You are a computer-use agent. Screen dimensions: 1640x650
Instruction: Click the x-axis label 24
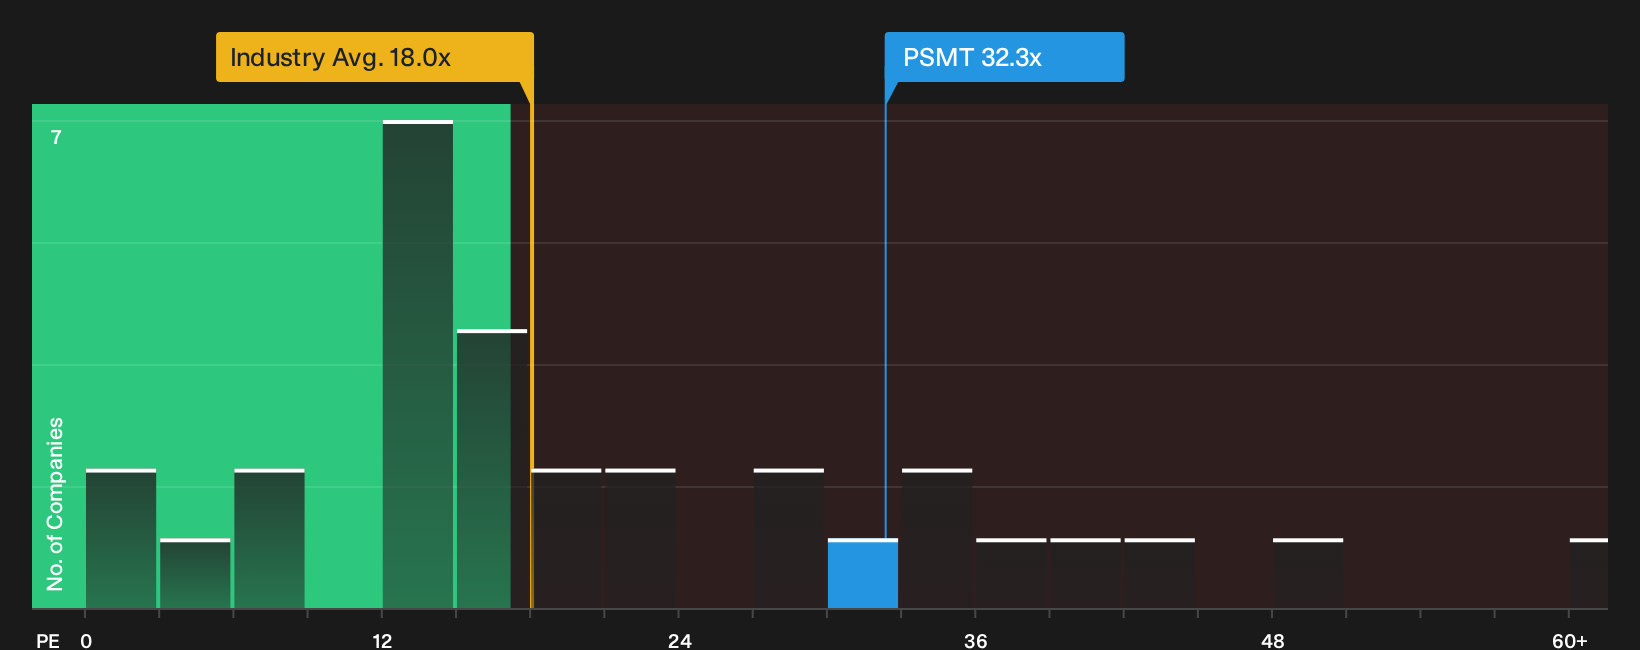(x=680, y=640)
